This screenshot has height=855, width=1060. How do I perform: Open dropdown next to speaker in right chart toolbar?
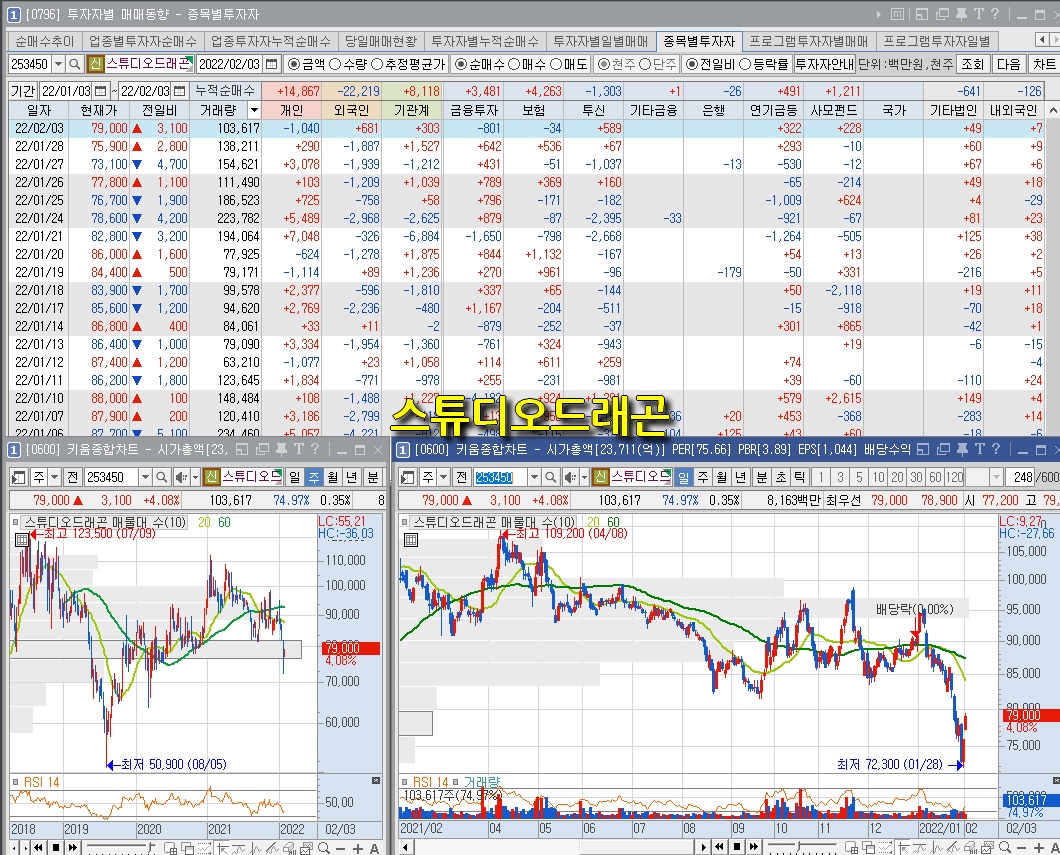pos(584,477)
